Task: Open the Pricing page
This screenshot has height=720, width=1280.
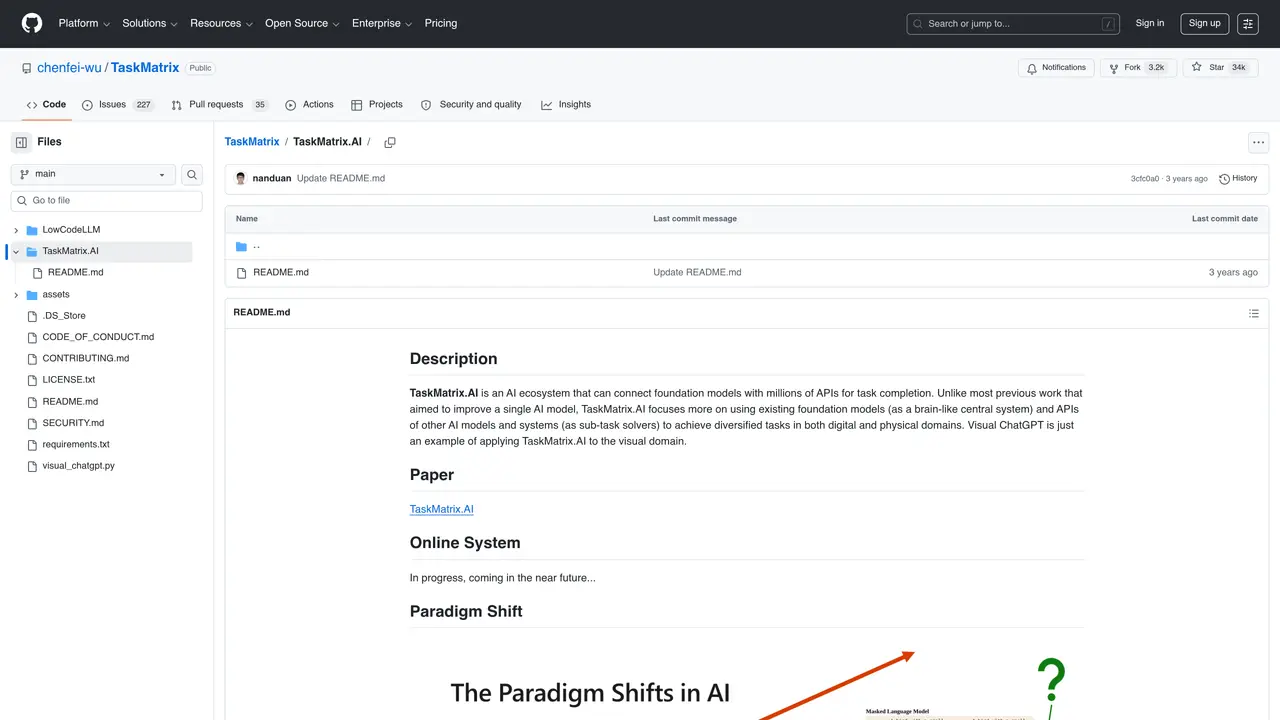Action: click(441, 23)
